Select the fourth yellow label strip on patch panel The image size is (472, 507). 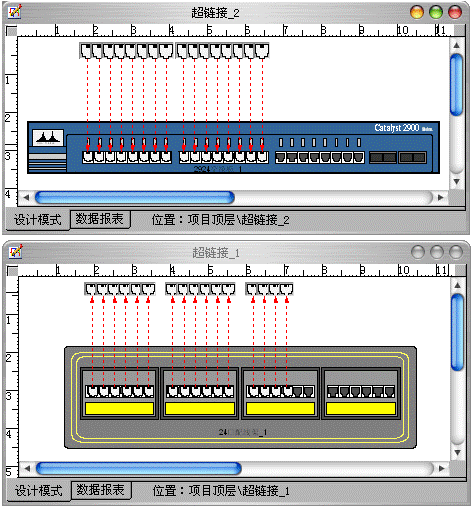(x=361, y=408)
